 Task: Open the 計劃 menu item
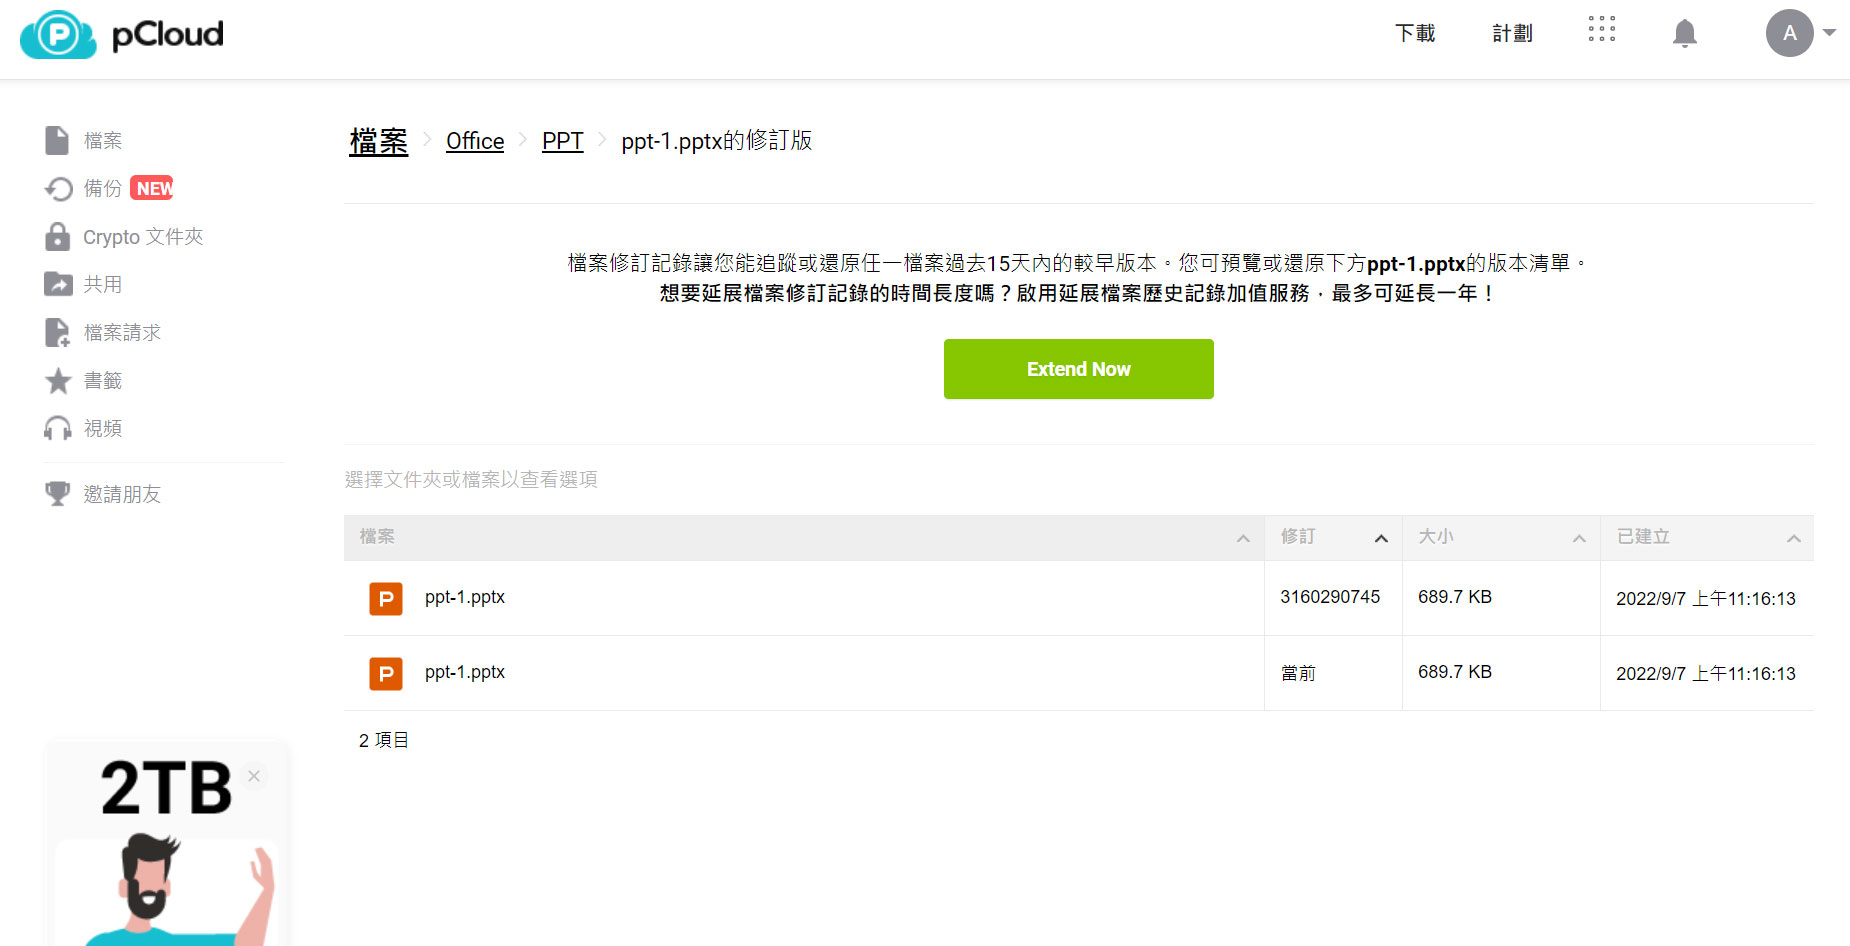(1511, 33)
